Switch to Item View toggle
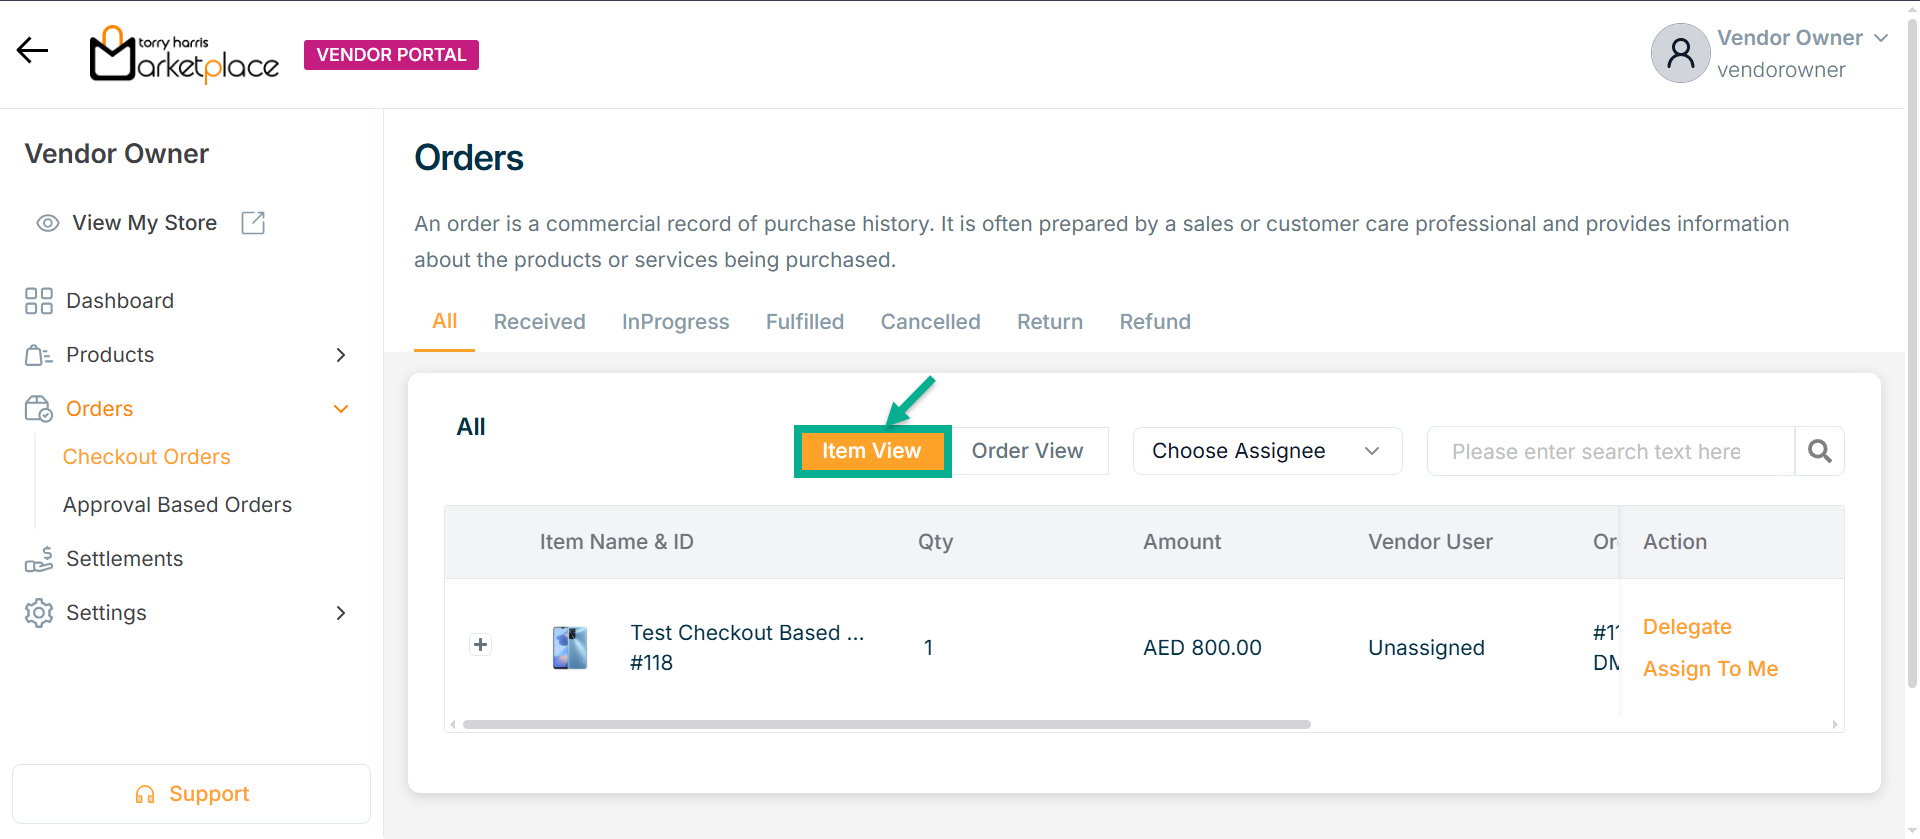This screenshot has width=1920, height=839. [871, 451]
